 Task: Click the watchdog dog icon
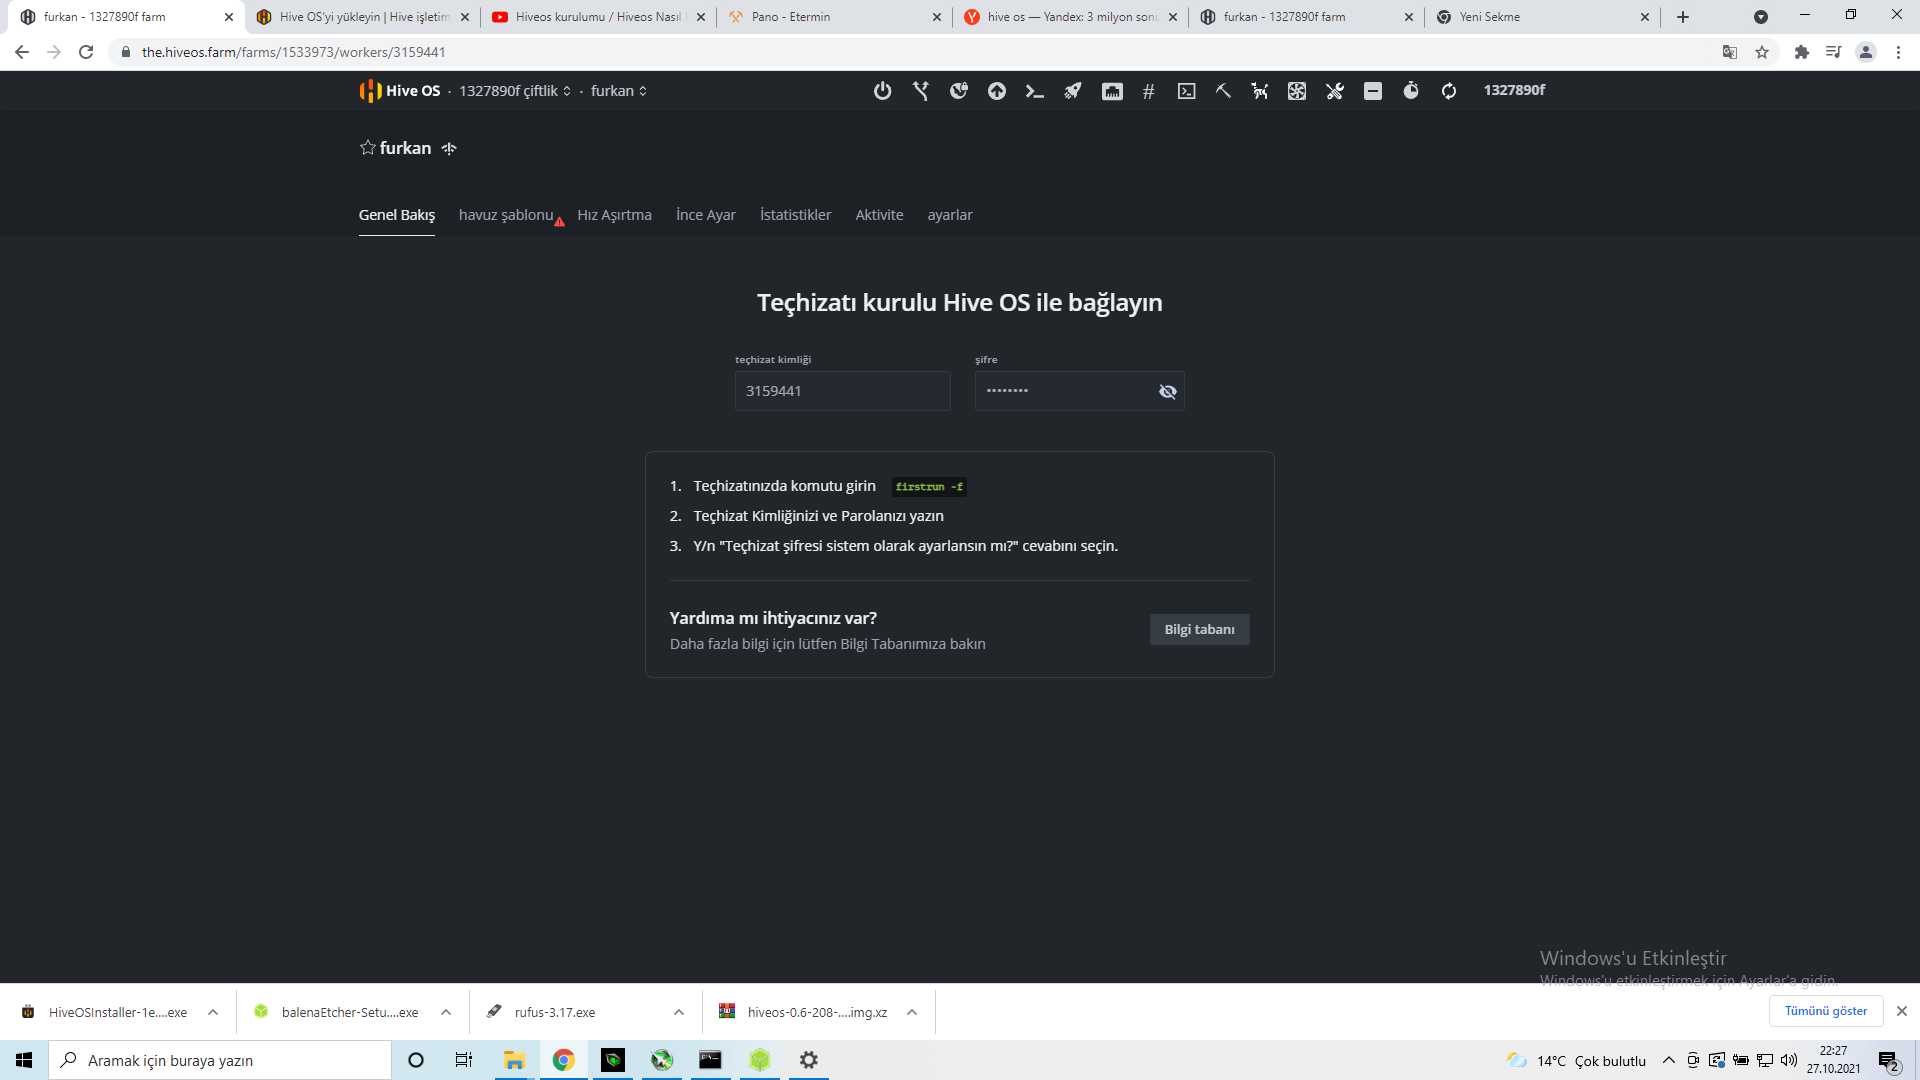tap(1260, 91)
